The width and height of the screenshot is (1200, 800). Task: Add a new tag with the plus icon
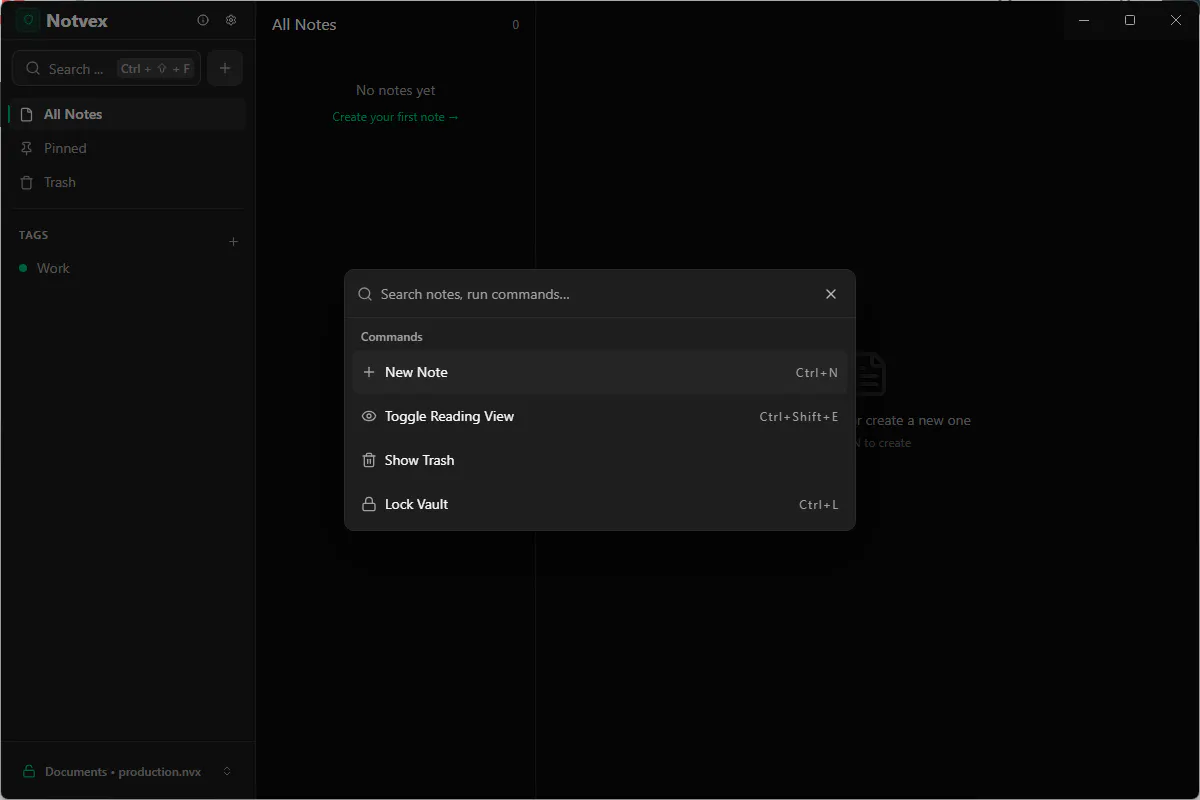click(x=234, y=241)
